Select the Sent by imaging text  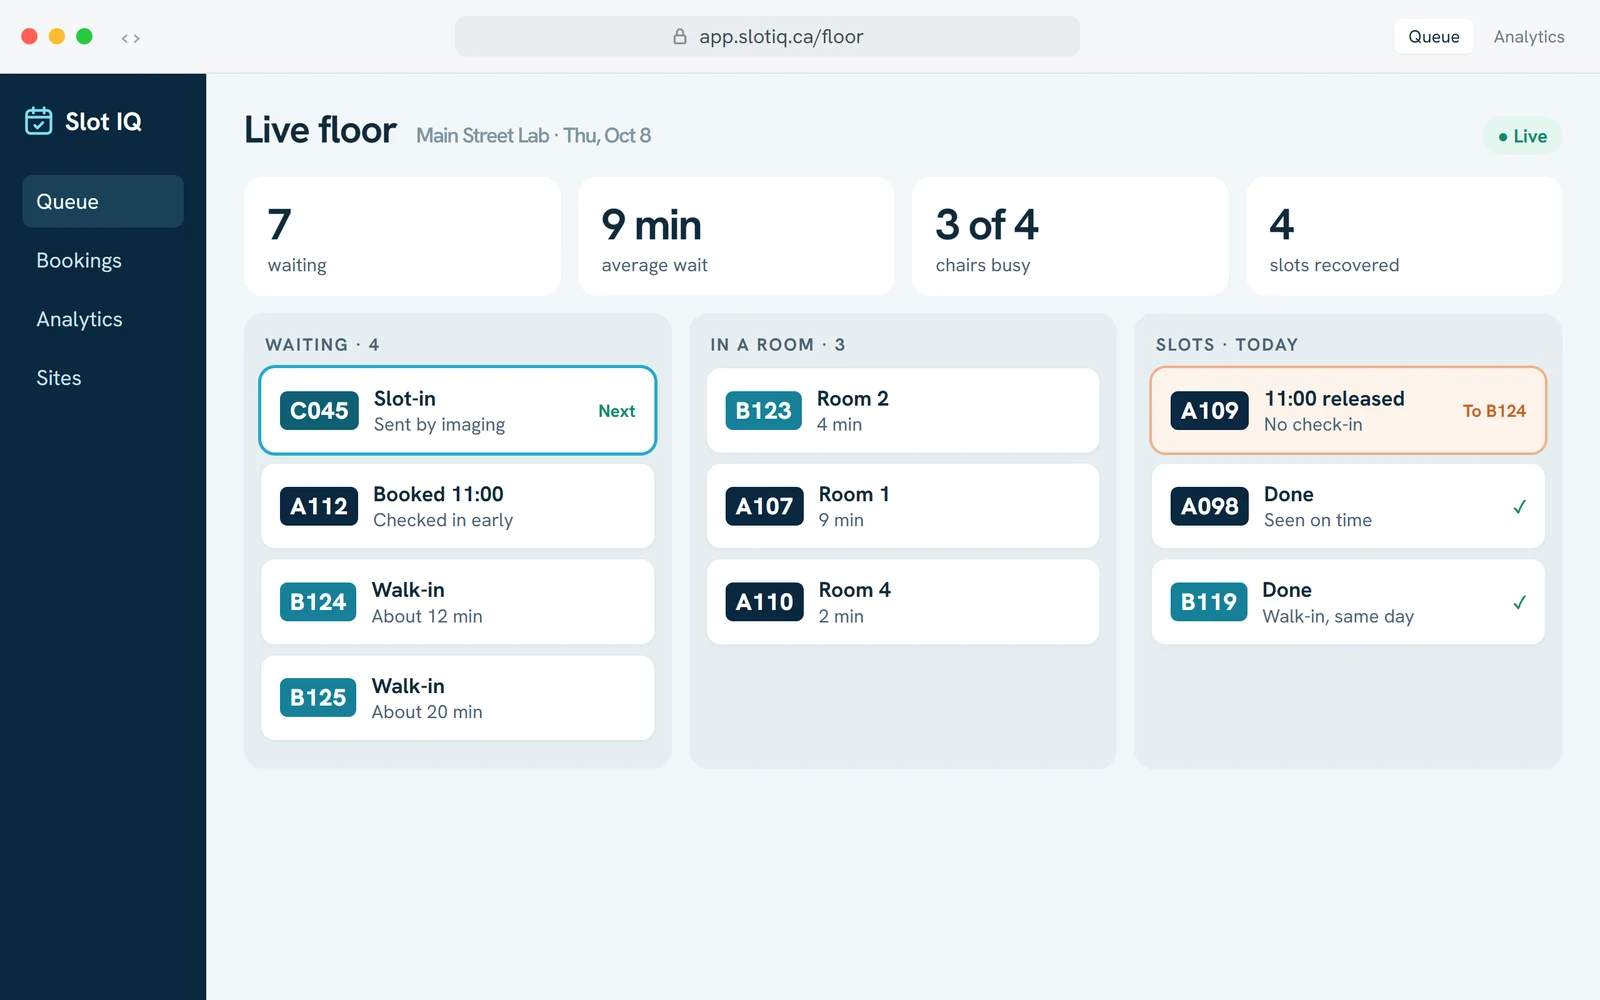pos(439,425)
